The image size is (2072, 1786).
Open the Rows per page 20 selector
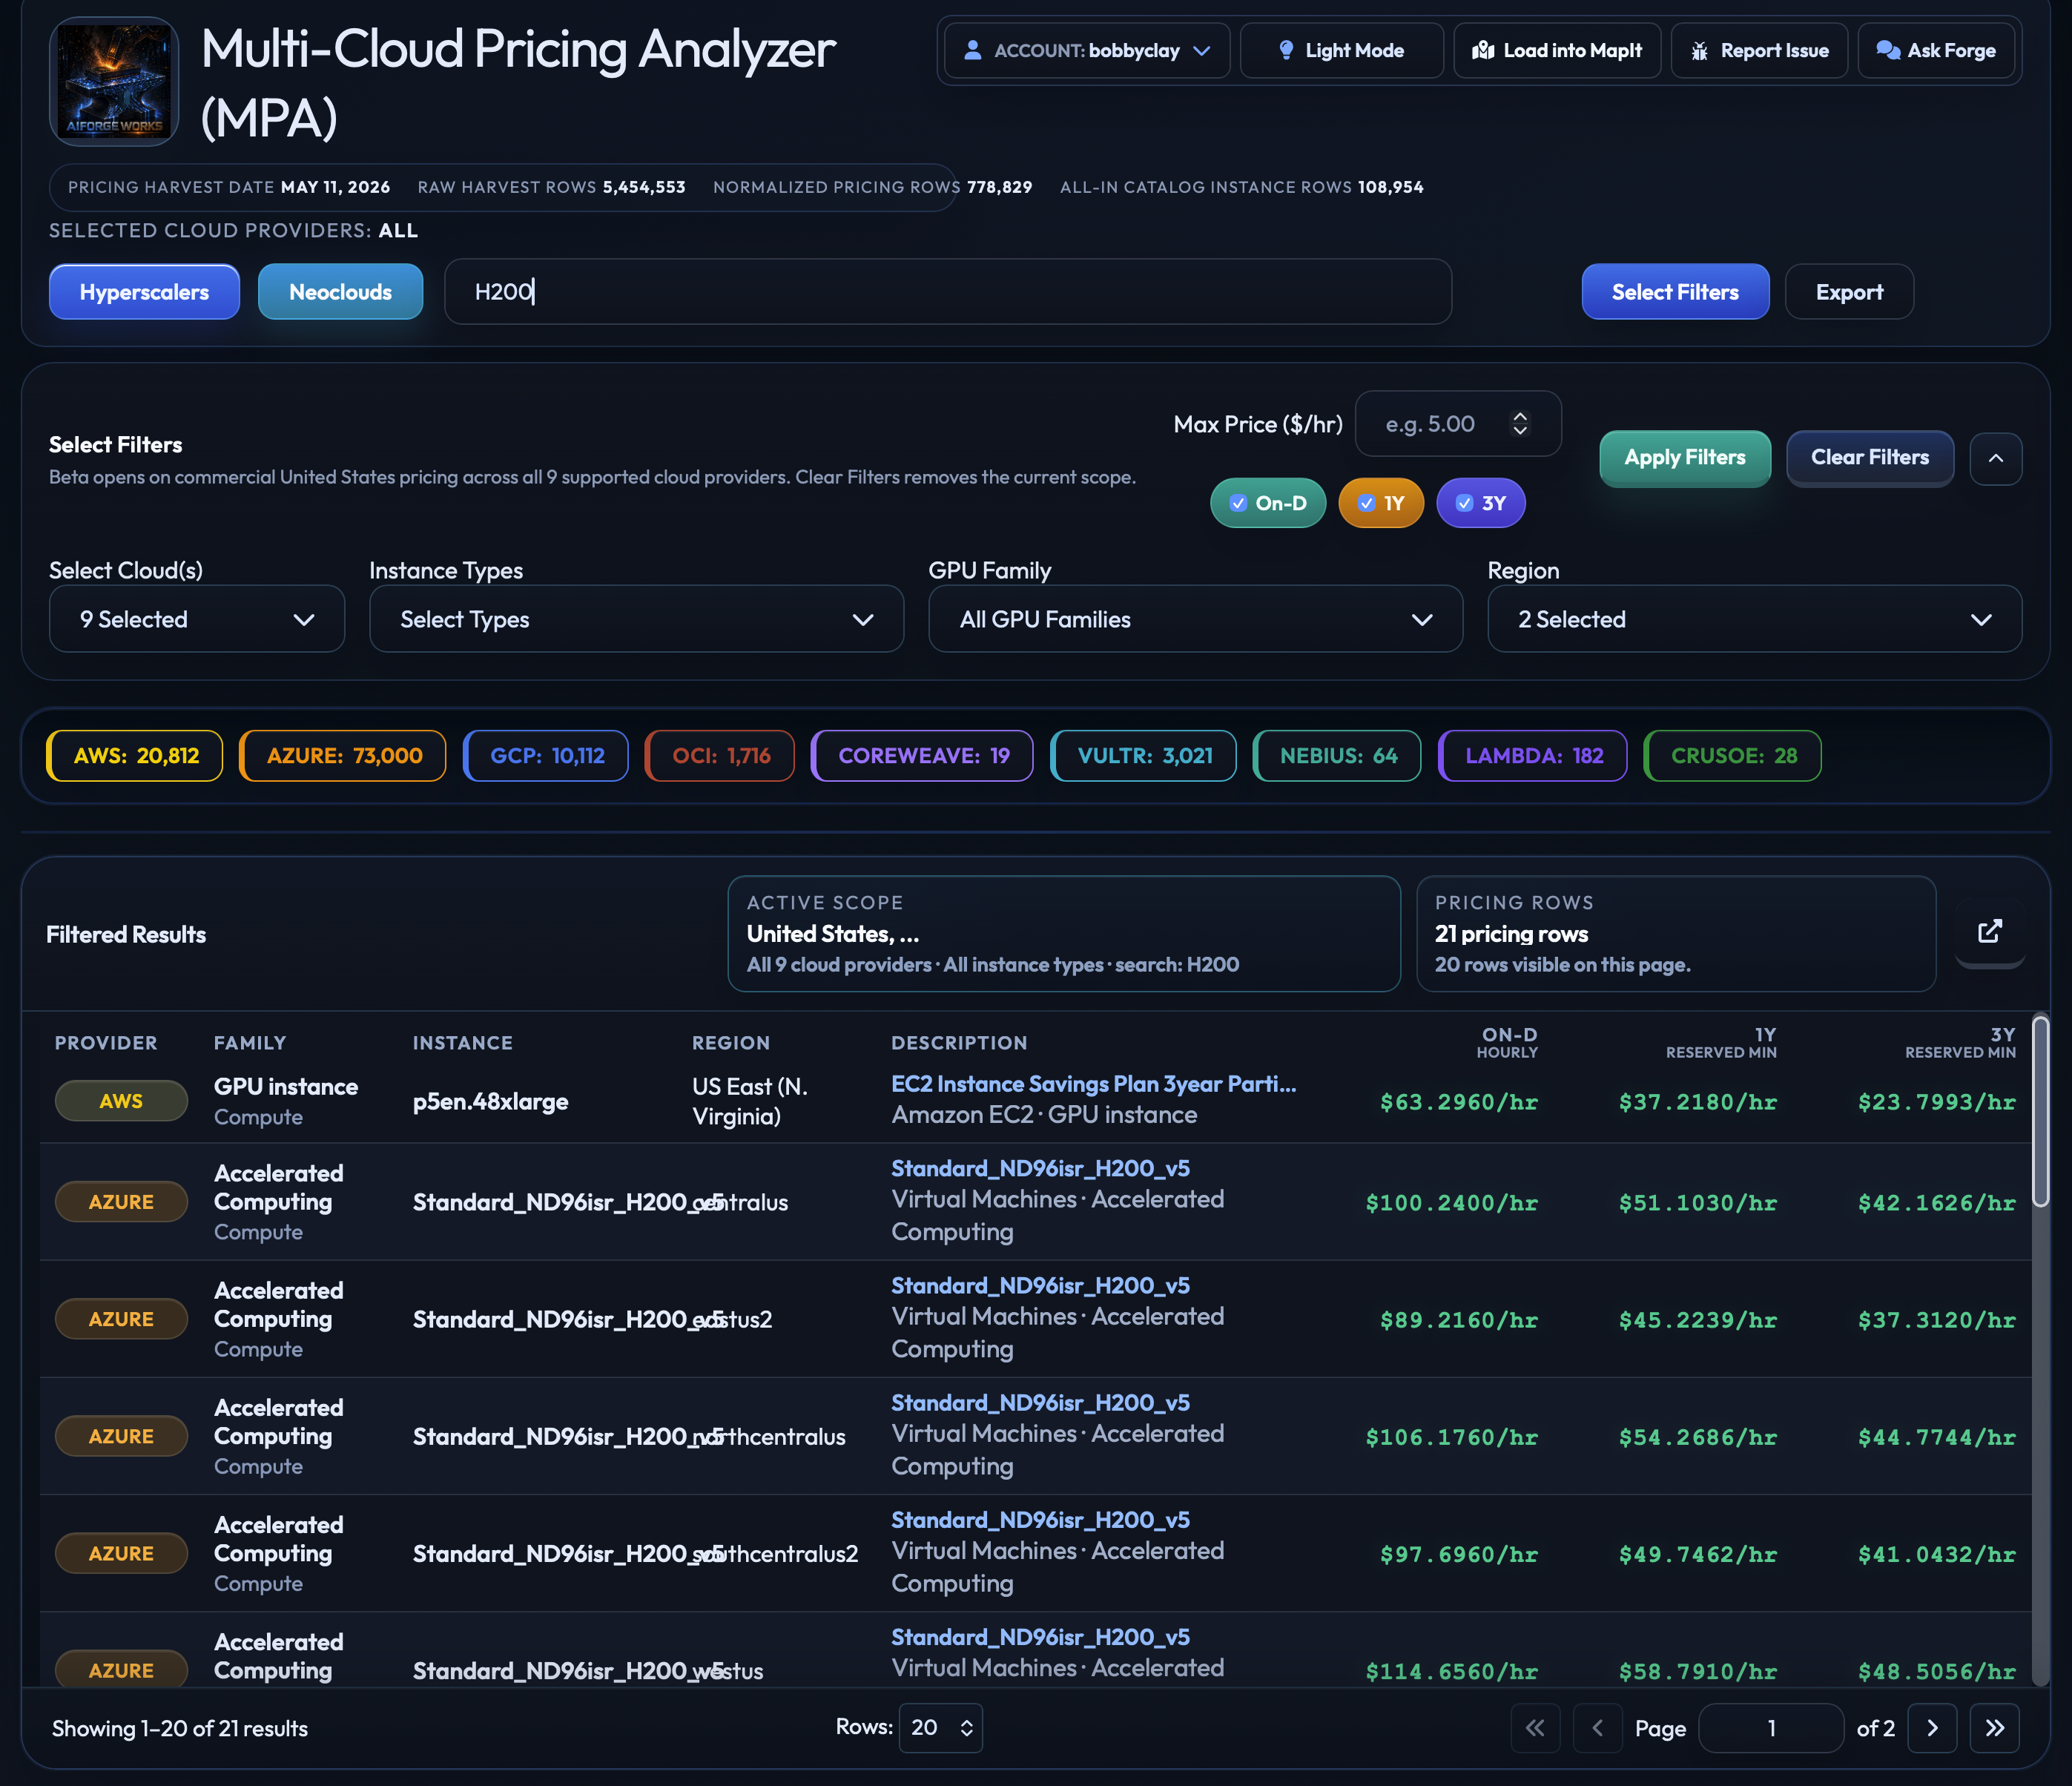(x=940, y=1727)
